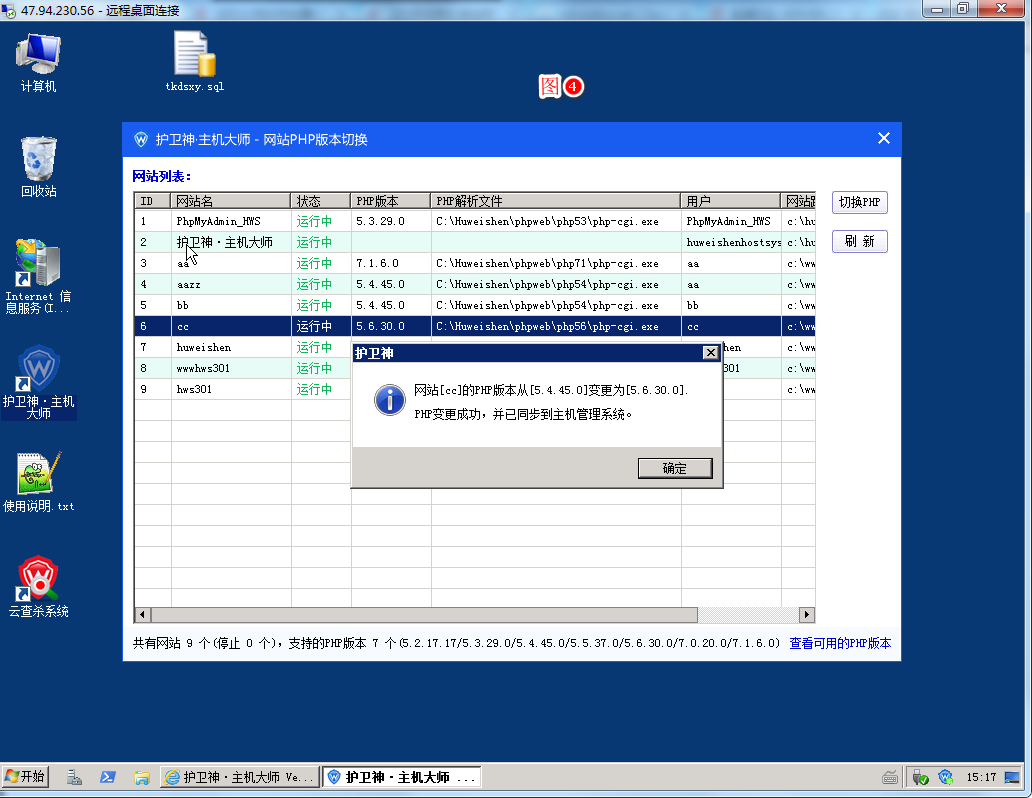The height and width of the screenshot is (798, 1032).
Task: Click the 切换PHP button
Action: [860, 202]
